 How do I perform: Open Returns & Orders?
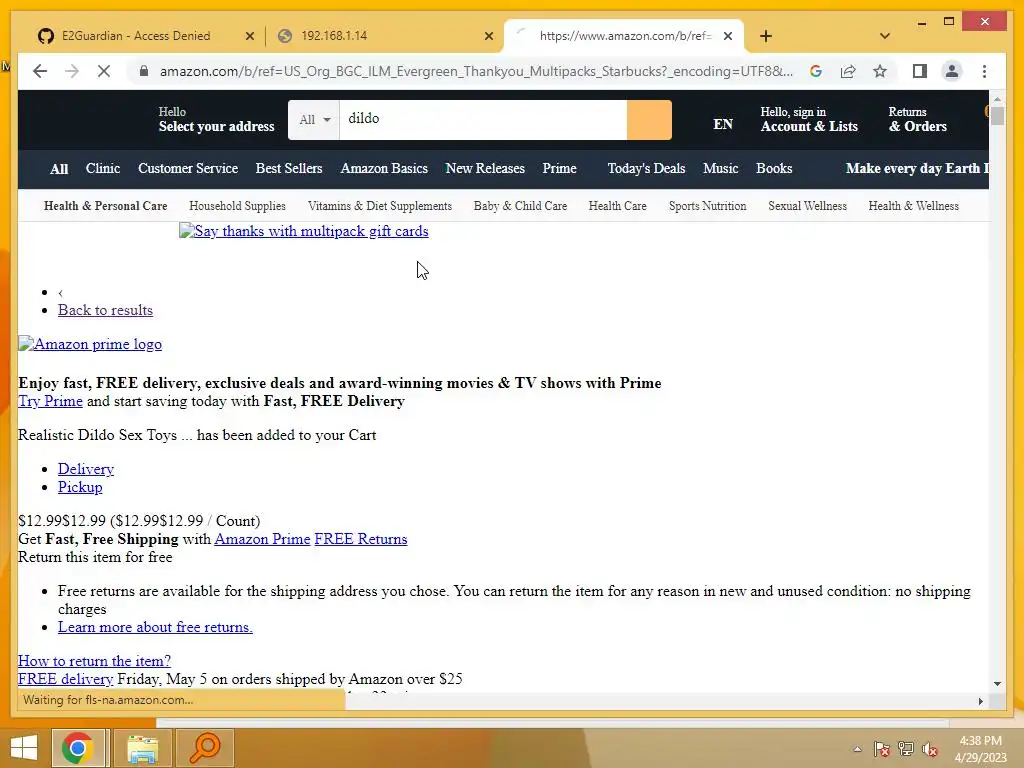click(x=917, y=120)
